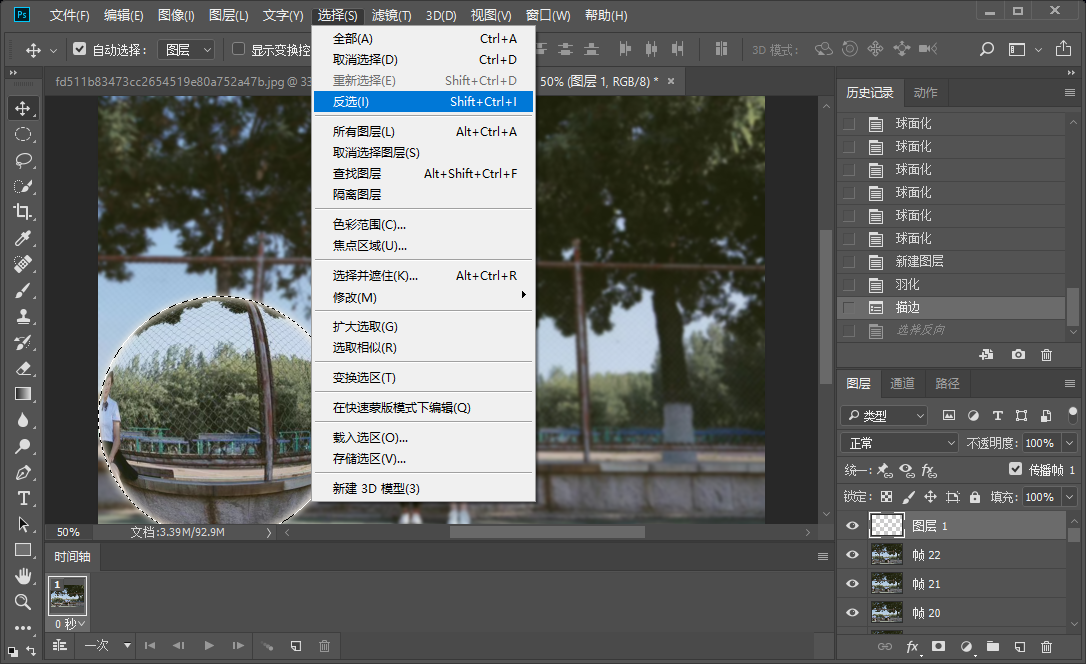Select the Path Selection tool
1086x664 pixels.
pos(23,524)
